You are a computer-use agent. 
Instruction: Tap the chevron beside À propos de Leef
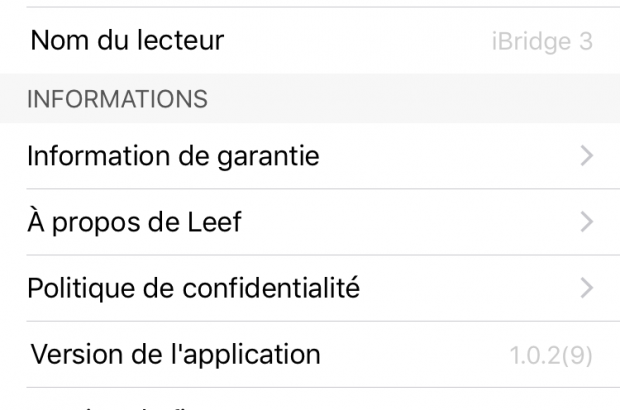tap(587, 222)
